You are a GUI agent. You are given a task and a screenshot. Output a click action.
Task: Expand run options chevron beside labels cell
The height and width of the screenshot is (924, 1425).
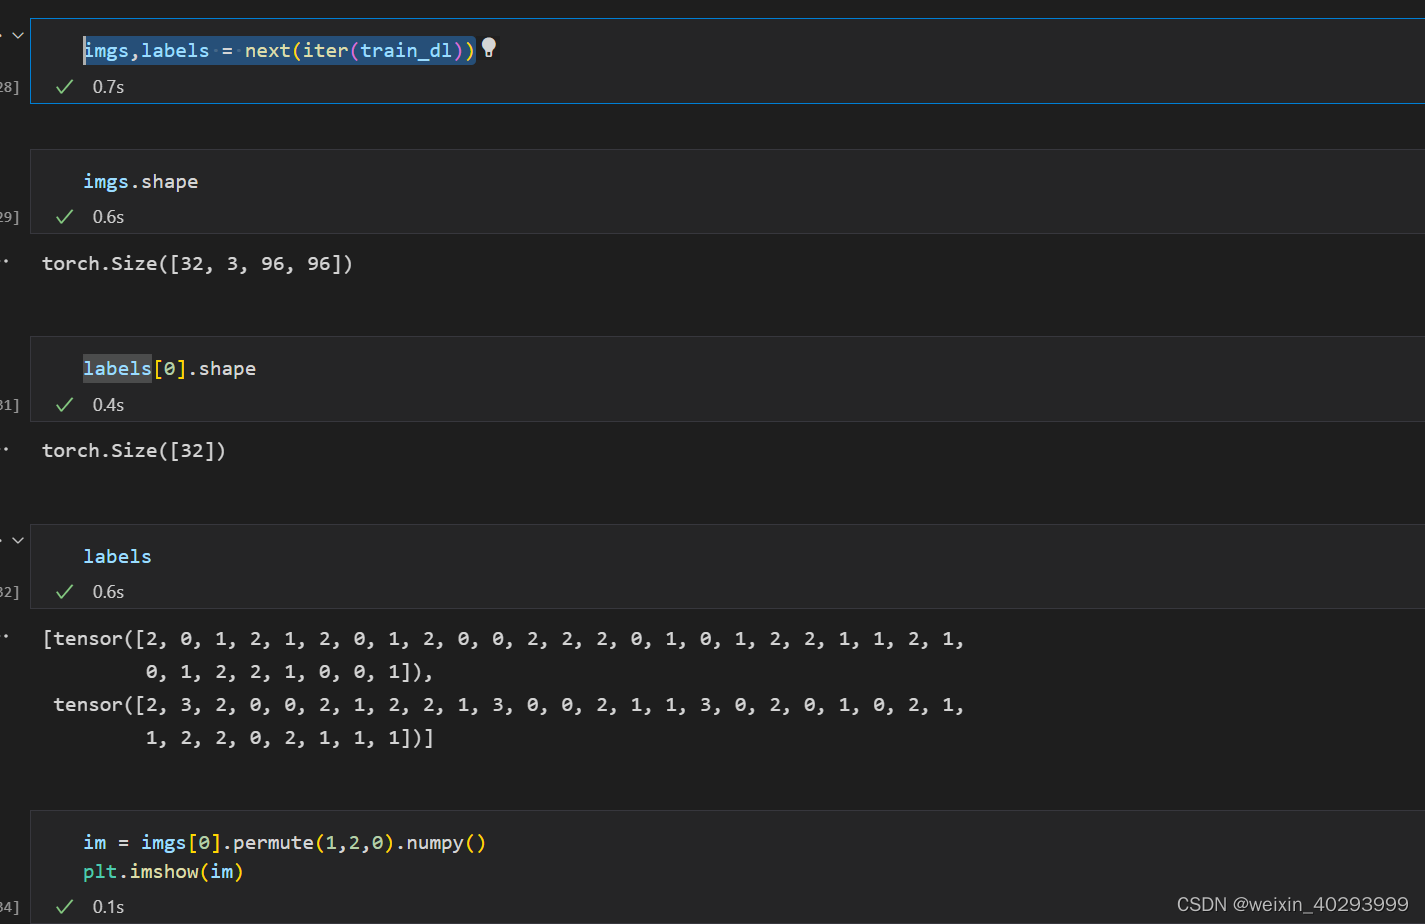(x=17, y=540)
